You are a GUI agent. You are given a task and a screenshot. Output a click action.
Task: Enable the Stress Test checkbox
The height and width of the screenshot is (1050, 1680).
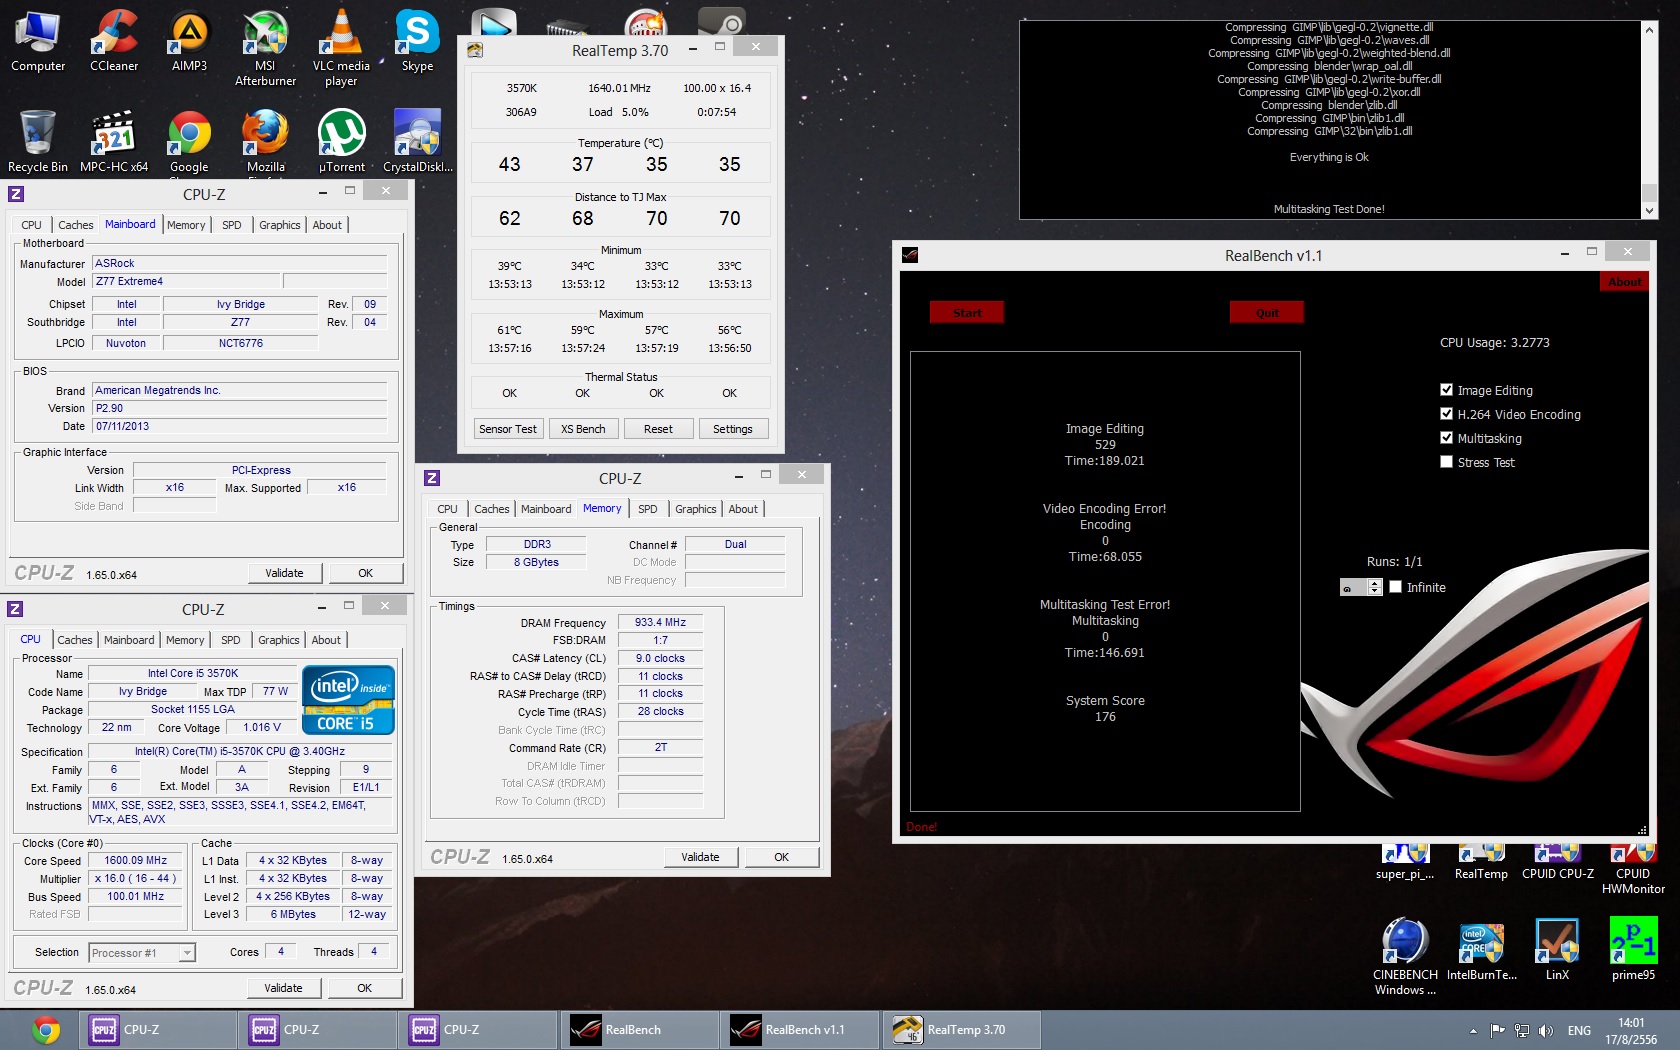coord(1446,462)
